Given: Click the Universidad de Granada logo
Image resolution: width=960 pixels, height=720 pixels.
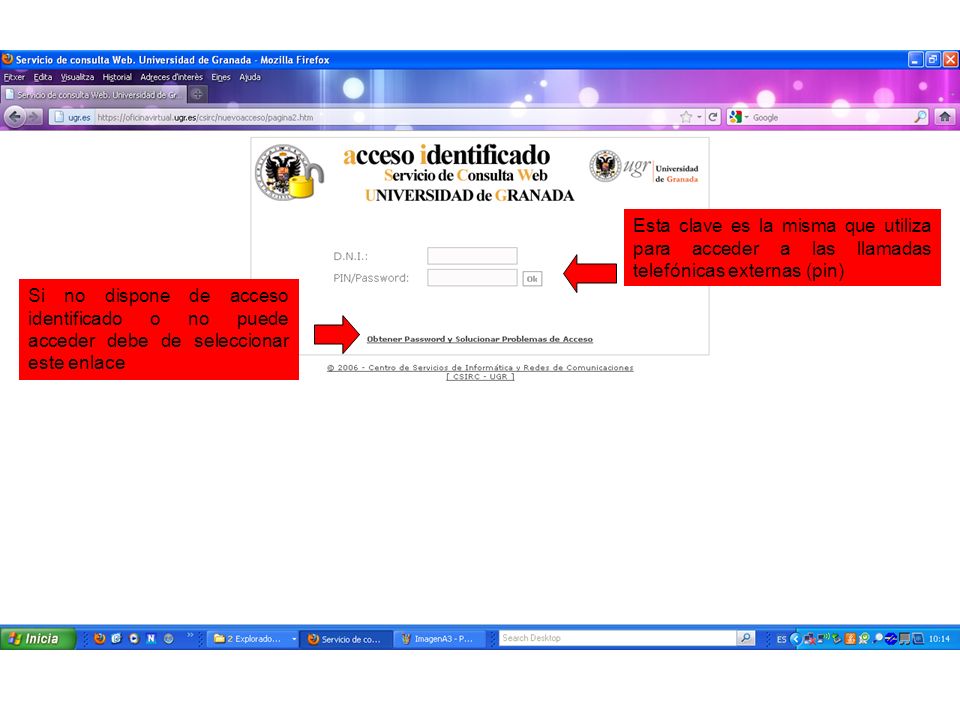Looking at the screenshot, I should pos(644,167).
